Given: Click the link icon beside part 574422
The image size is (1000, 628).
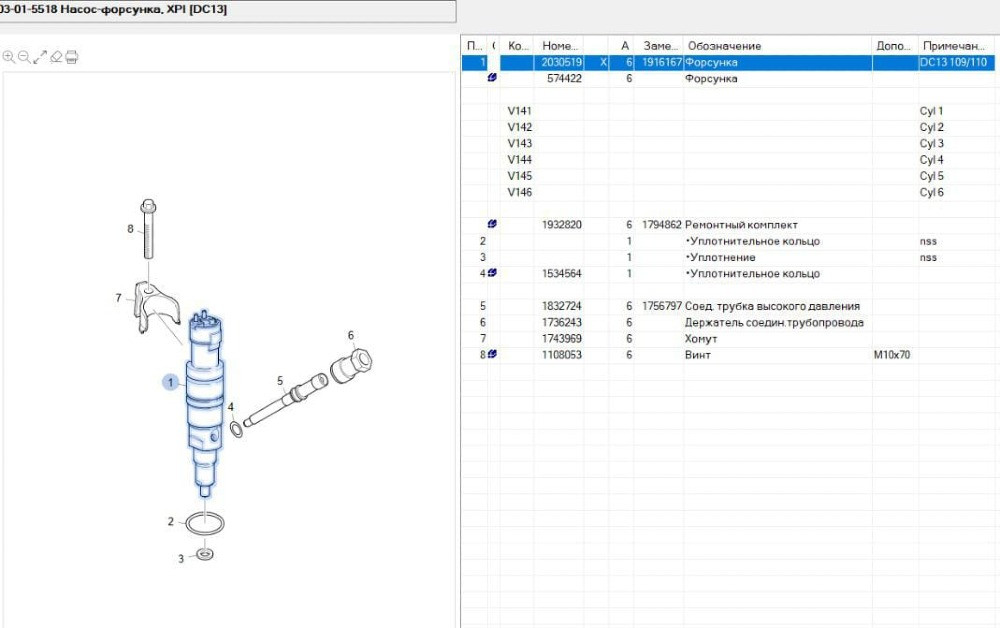Looking at the screenshot, I should click(491, 78).
